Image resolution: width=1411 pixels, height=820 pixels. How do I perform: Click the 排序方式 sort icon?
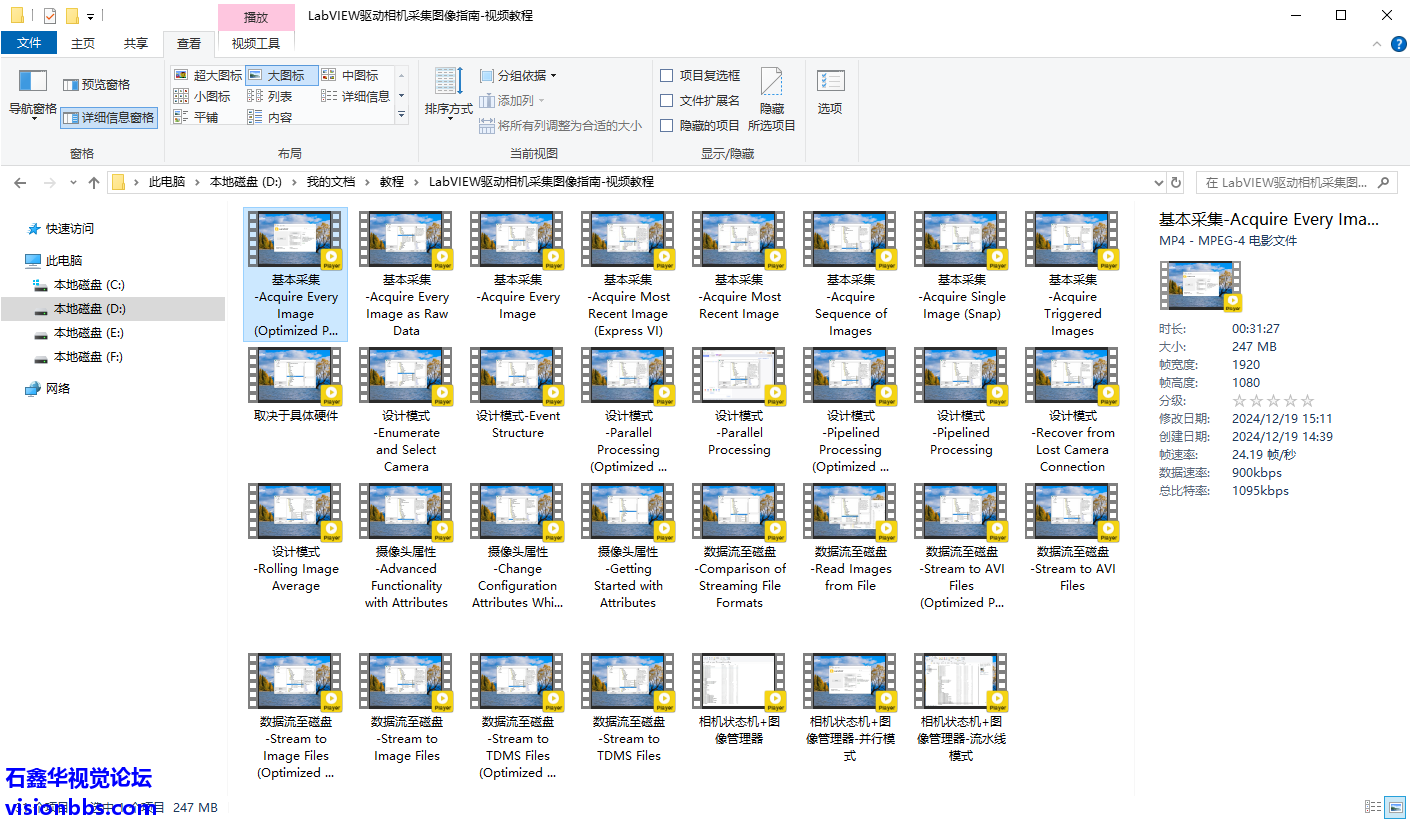[x=448, y=92]
